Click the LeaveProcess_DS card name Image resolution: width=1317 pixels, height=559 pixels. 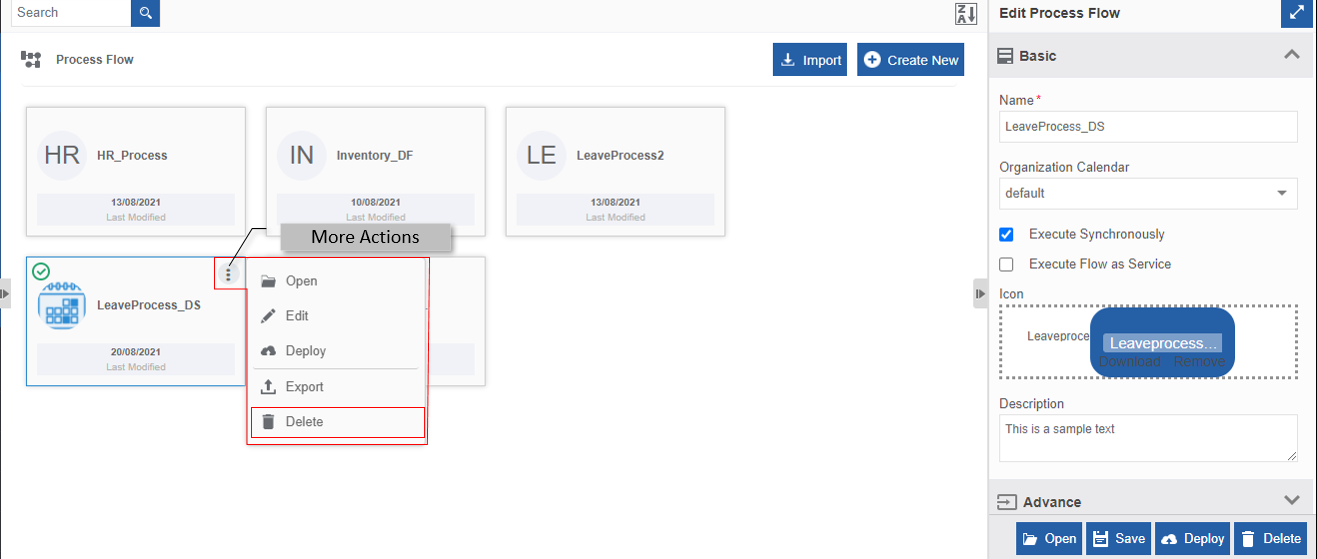click(x=149, y=305)
